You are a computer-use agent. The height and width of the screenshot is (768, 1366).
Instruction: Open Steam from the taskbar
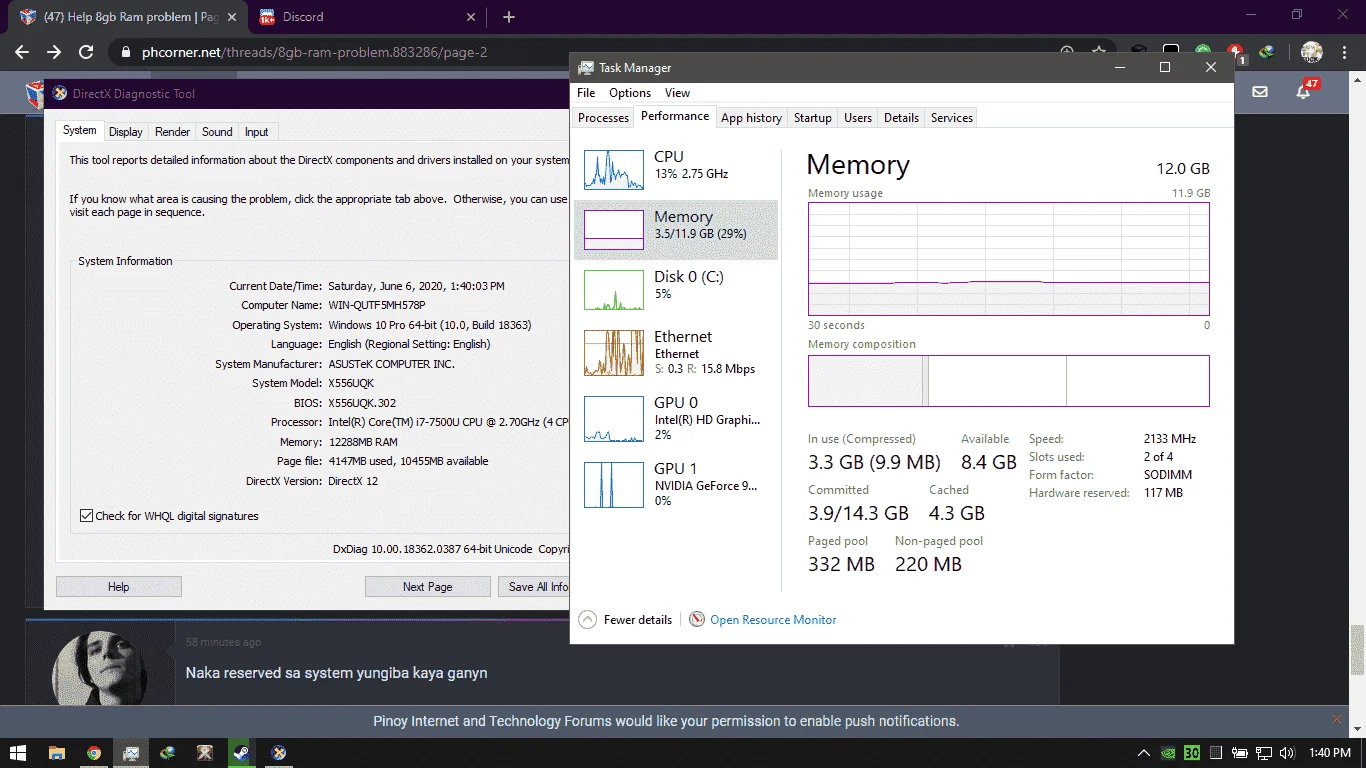[x=242, y=753]
